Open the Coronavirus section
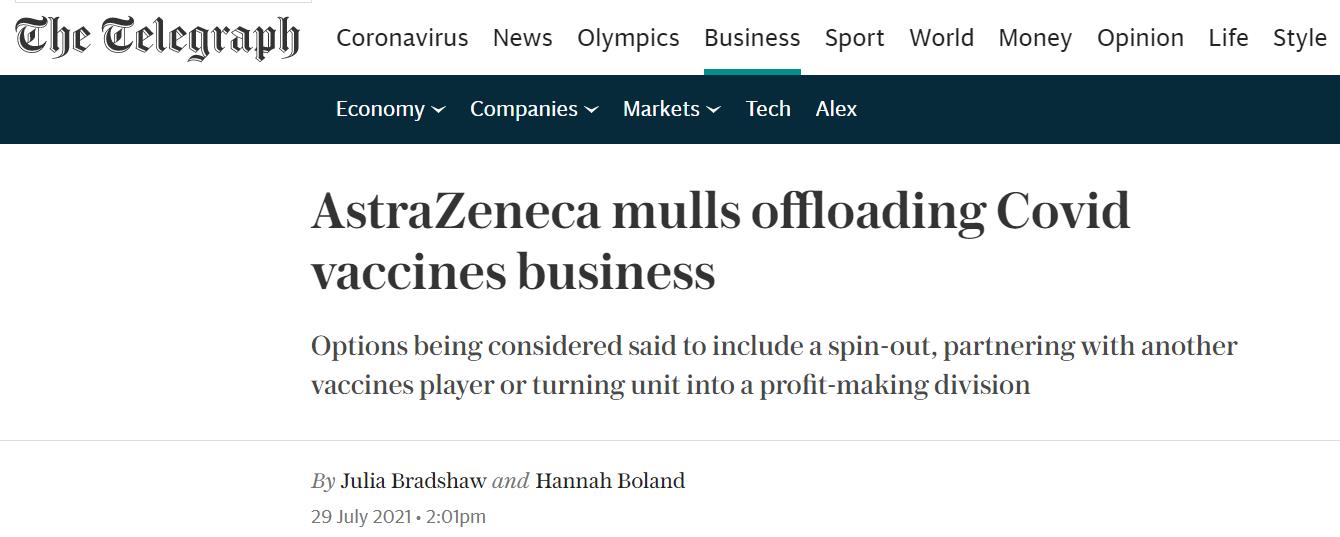1340x537 pixels. [x=402, y=38]
